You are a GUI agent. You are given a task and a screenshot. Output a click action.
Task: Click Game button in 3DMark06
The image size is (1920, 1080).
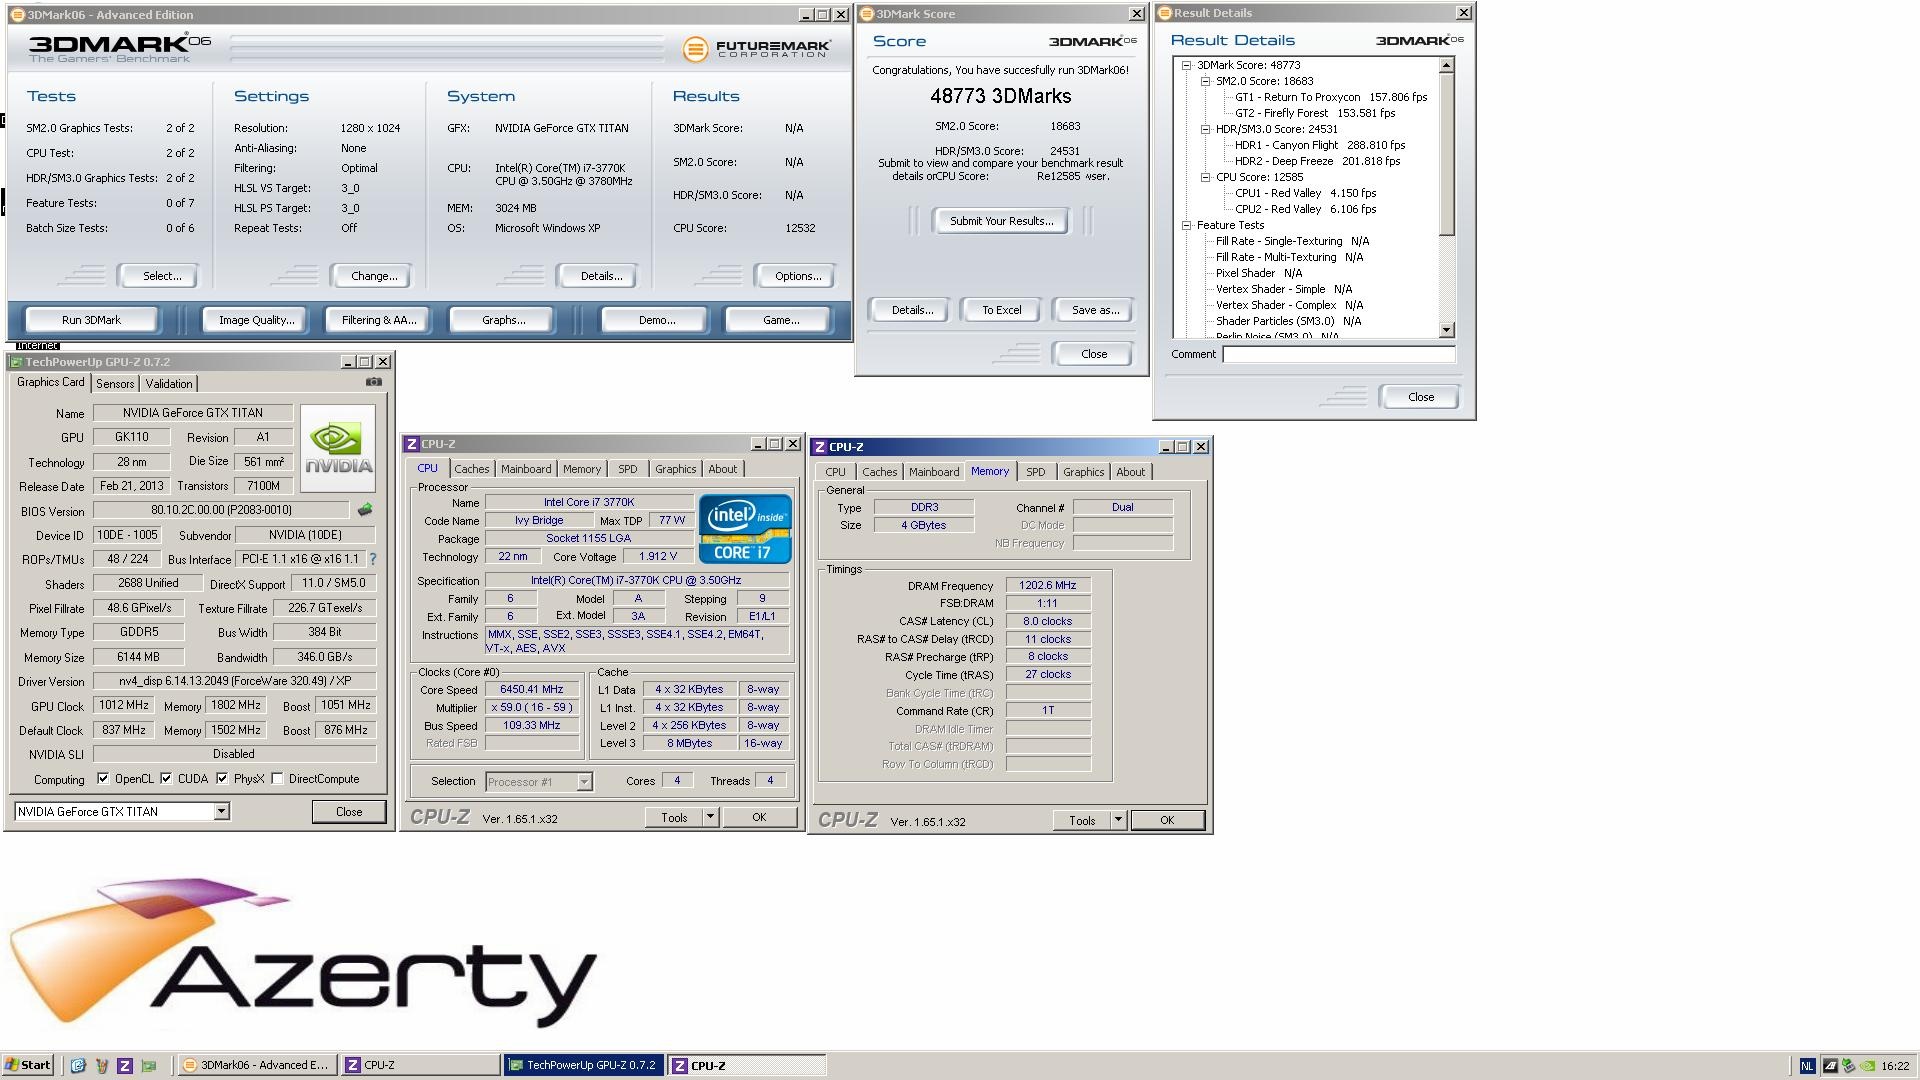(x=780, y=320)
